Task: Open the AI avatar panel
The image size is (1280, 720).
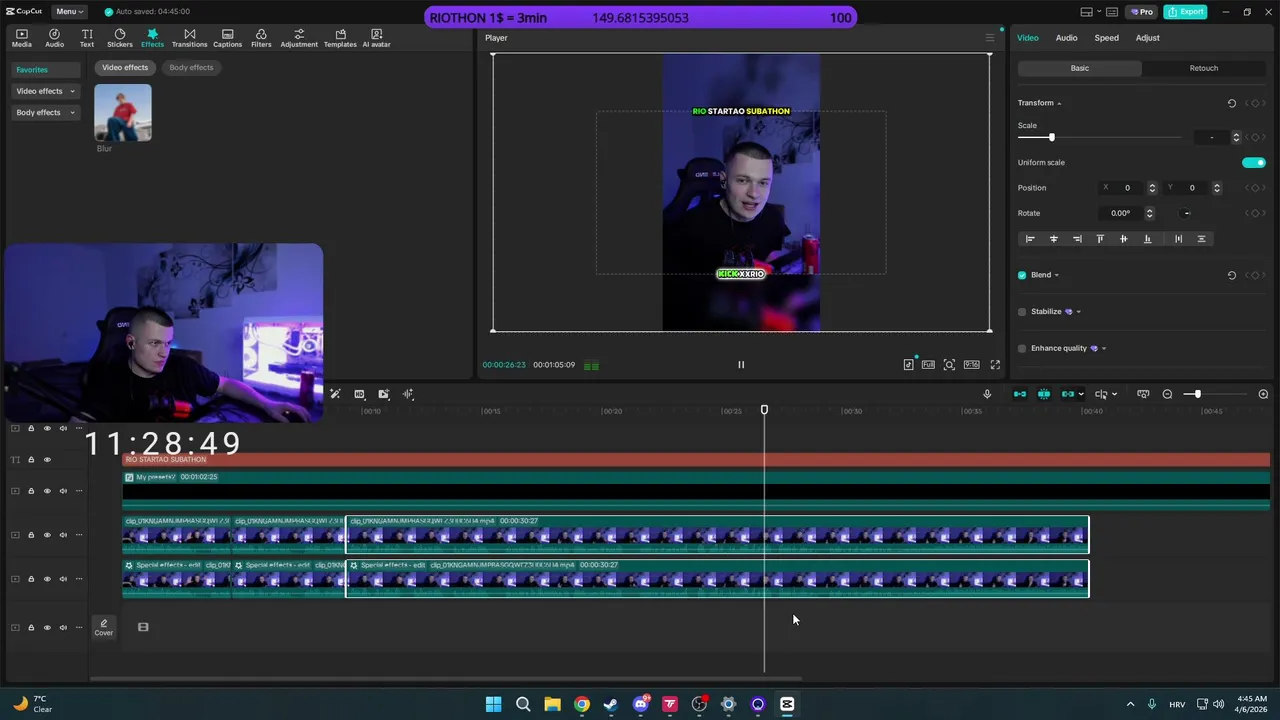Action: [376, 38]
